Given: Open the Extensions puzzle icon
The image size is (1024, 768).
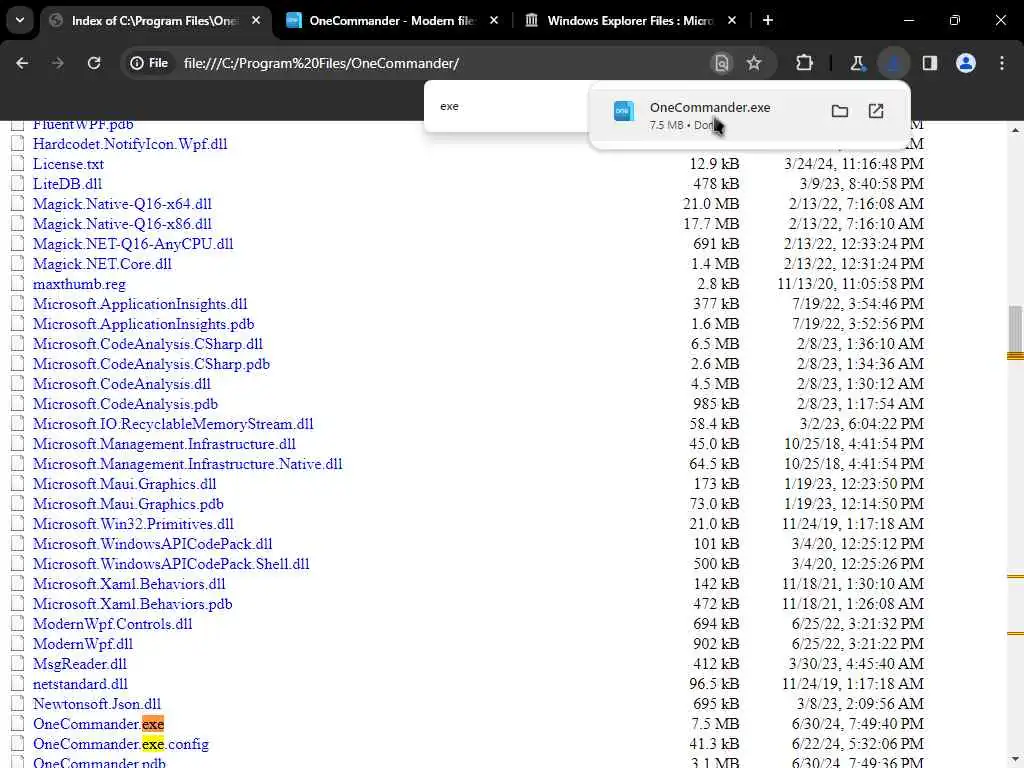Looking at the screenshot, I should pos(805,63).
